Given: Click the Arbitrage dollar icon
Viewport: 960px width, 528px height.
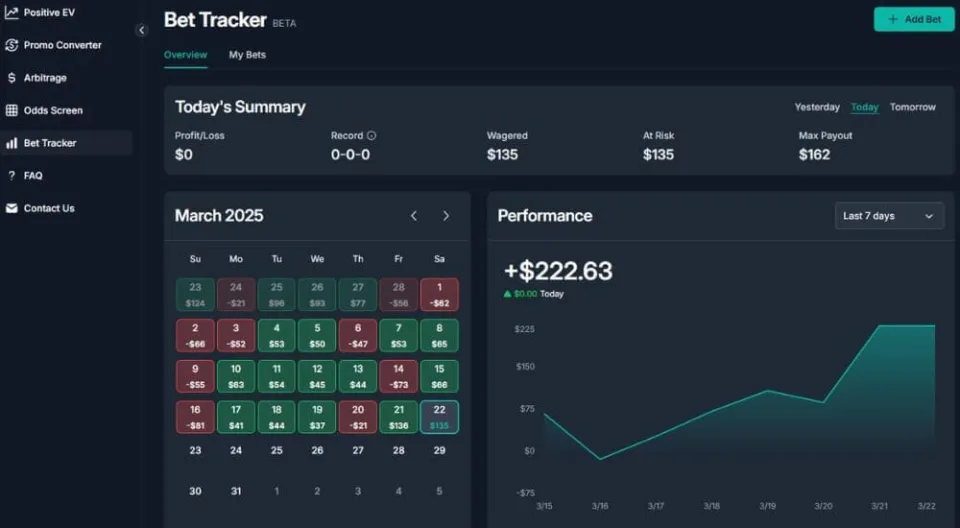Looking at the screenshot, I should click(12, 78).
